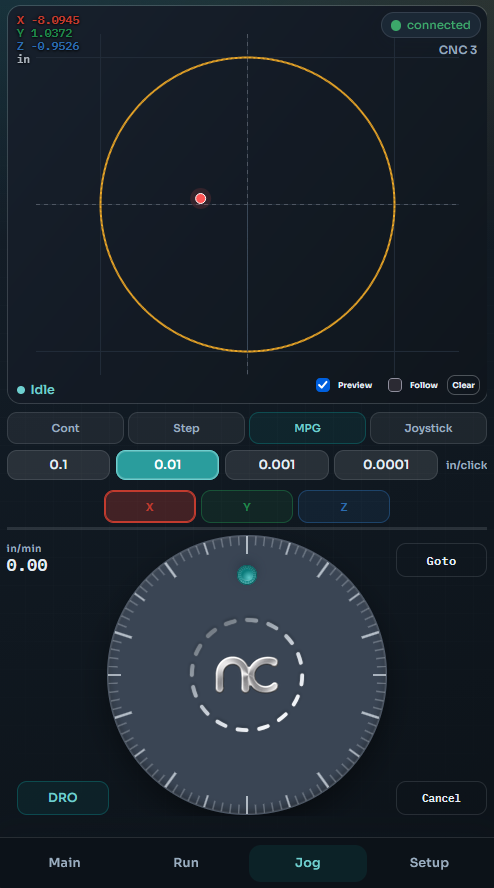Click the X -8.0945 coordinate readout

click(x=48, y=20)
